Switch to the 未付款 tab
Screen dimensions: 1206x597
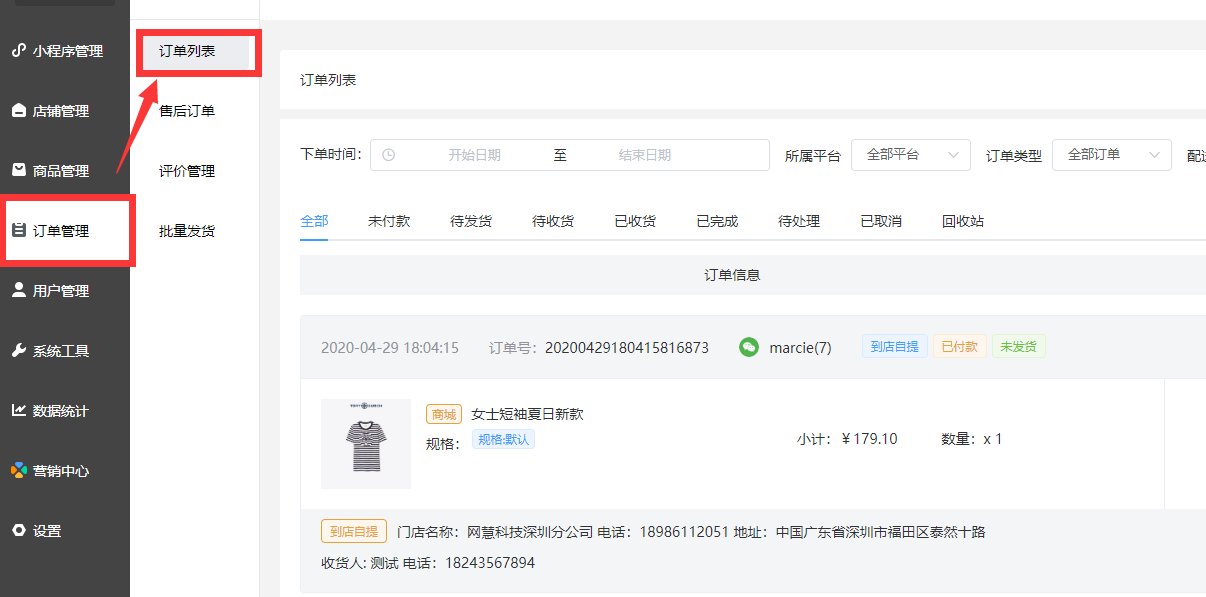389,221
